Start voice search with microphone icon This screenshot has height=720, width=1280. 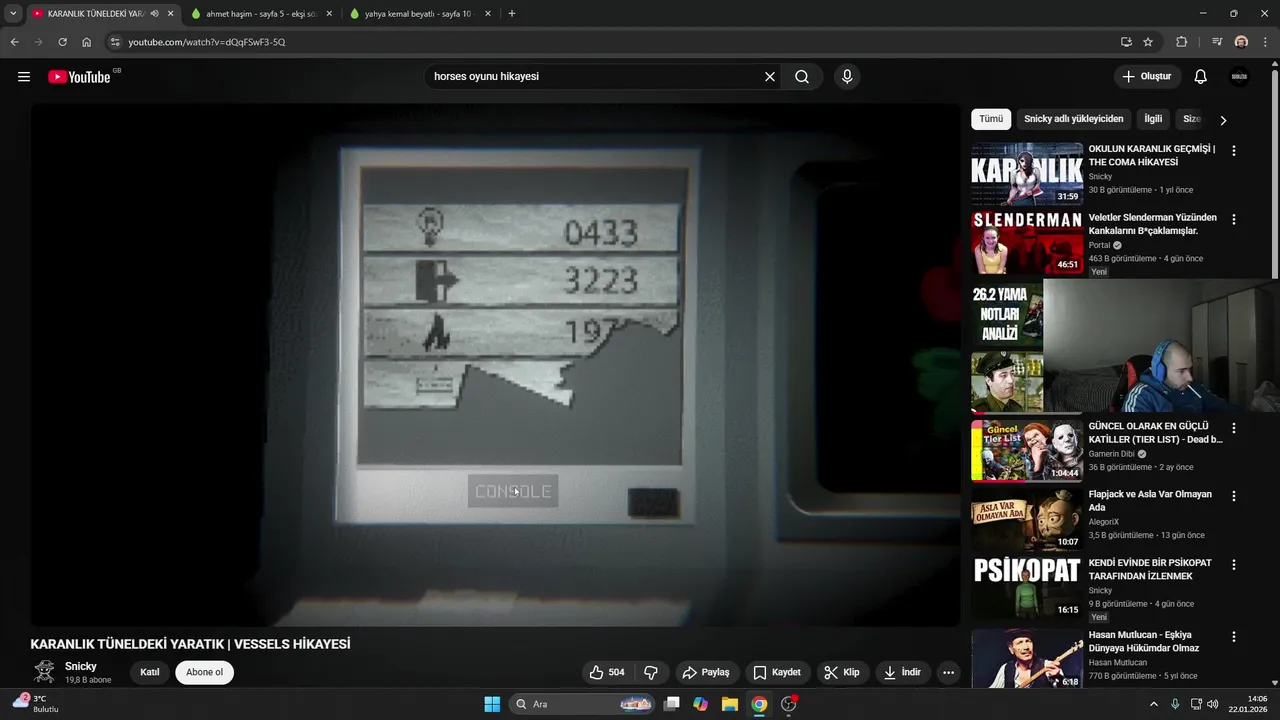(847, 77)
